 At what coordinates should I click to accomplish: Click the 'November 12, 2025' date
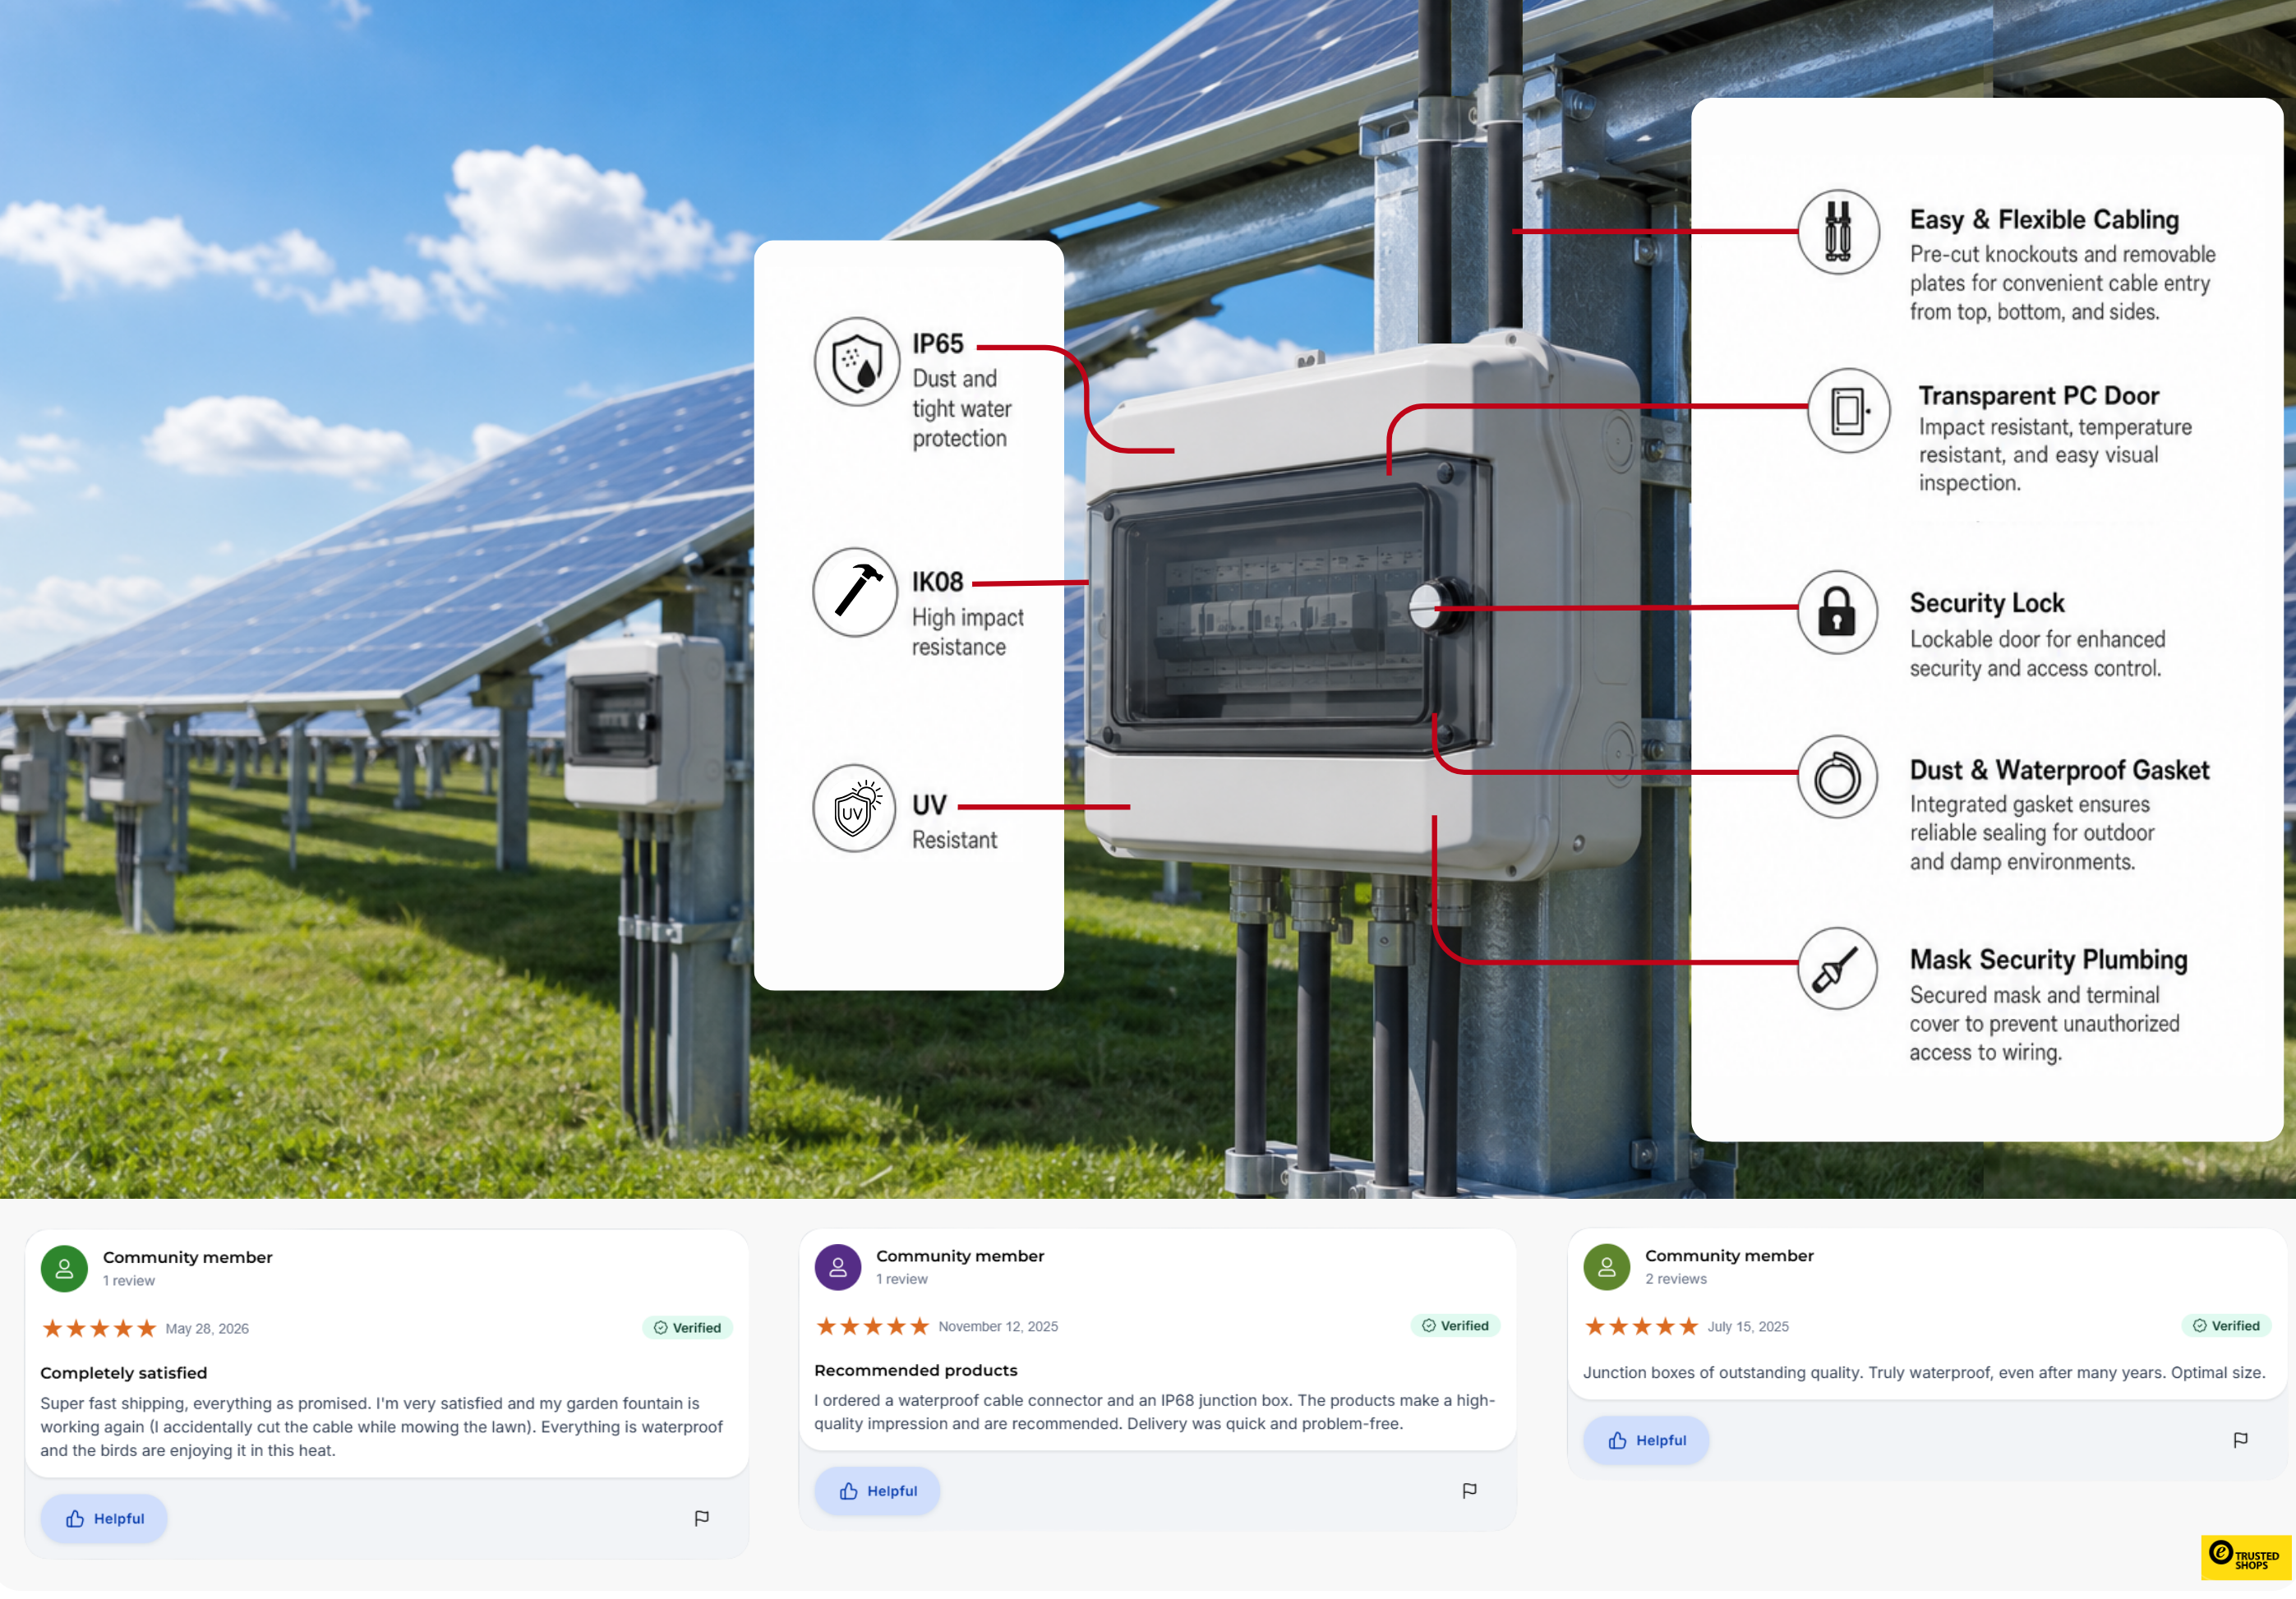(x=998, y=1326)
